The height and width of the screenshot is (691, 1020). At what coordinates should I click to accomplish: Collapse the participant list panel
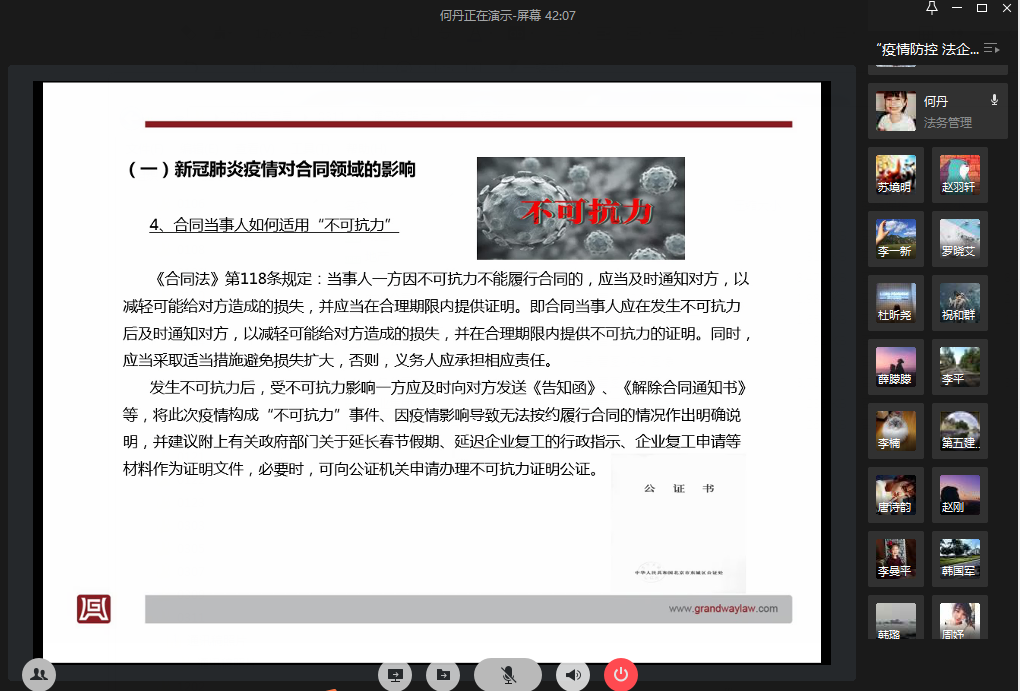tap(991, 48)
